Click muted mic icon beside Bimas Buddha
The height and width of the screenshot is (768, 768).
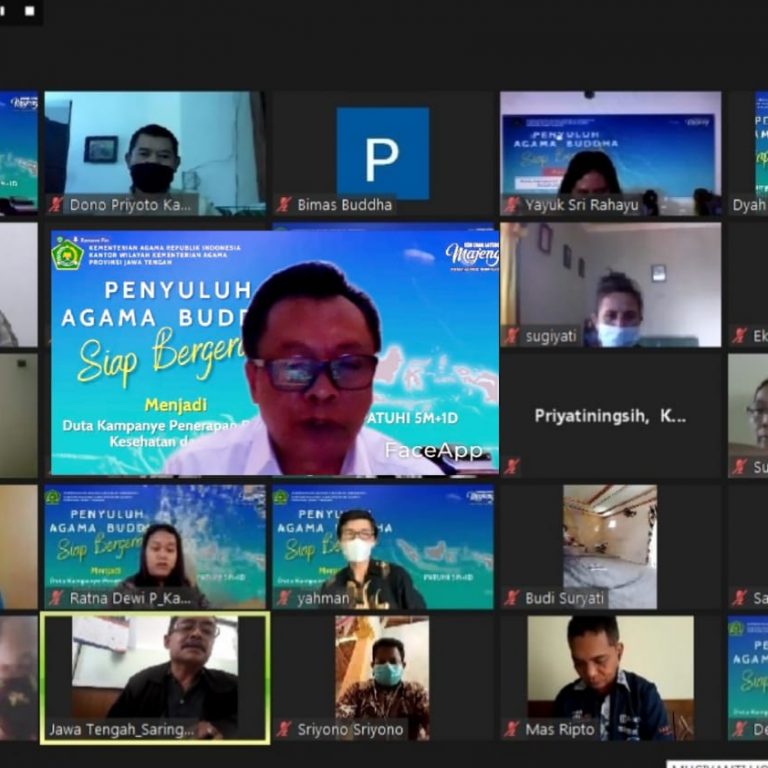tap(284, 205)
